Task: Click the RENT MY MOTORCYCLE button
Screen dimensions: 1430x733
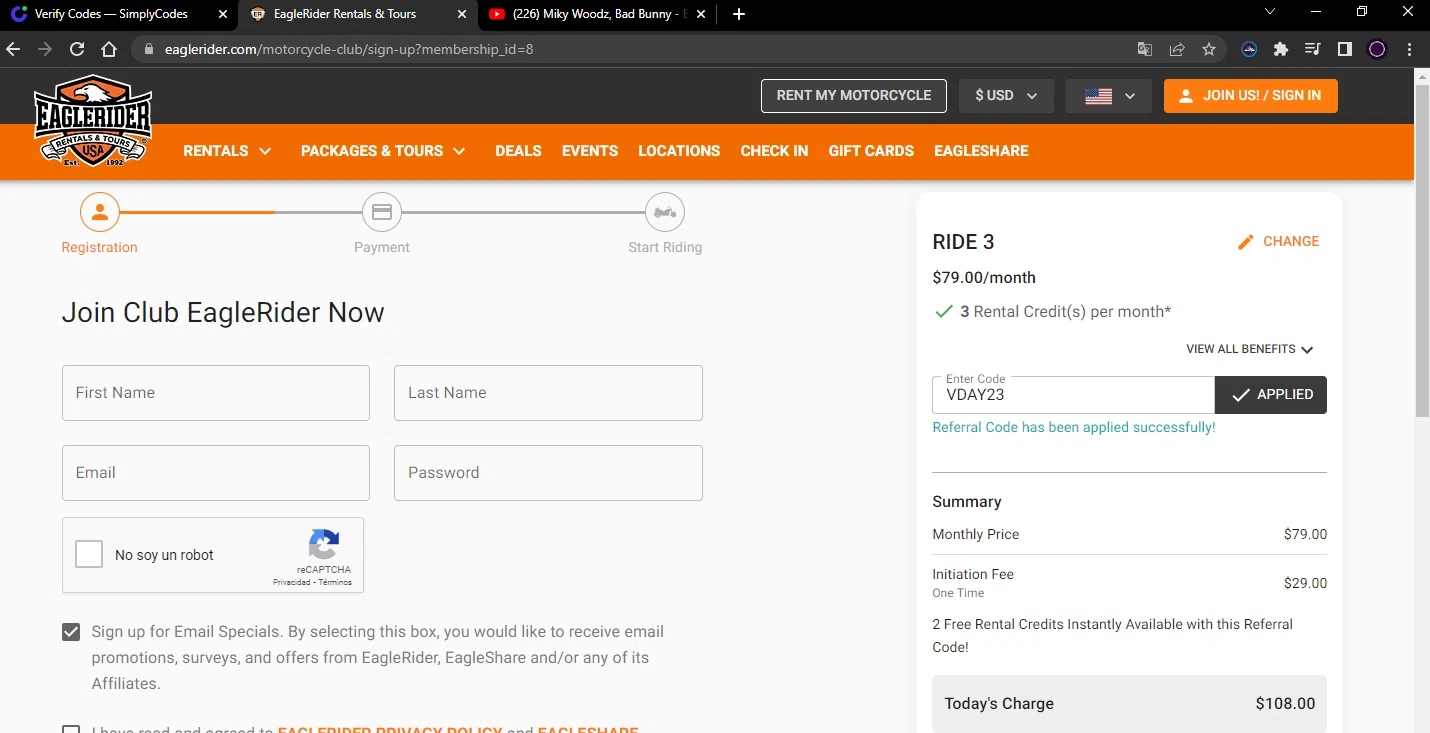Action: [x=854, y=96]
